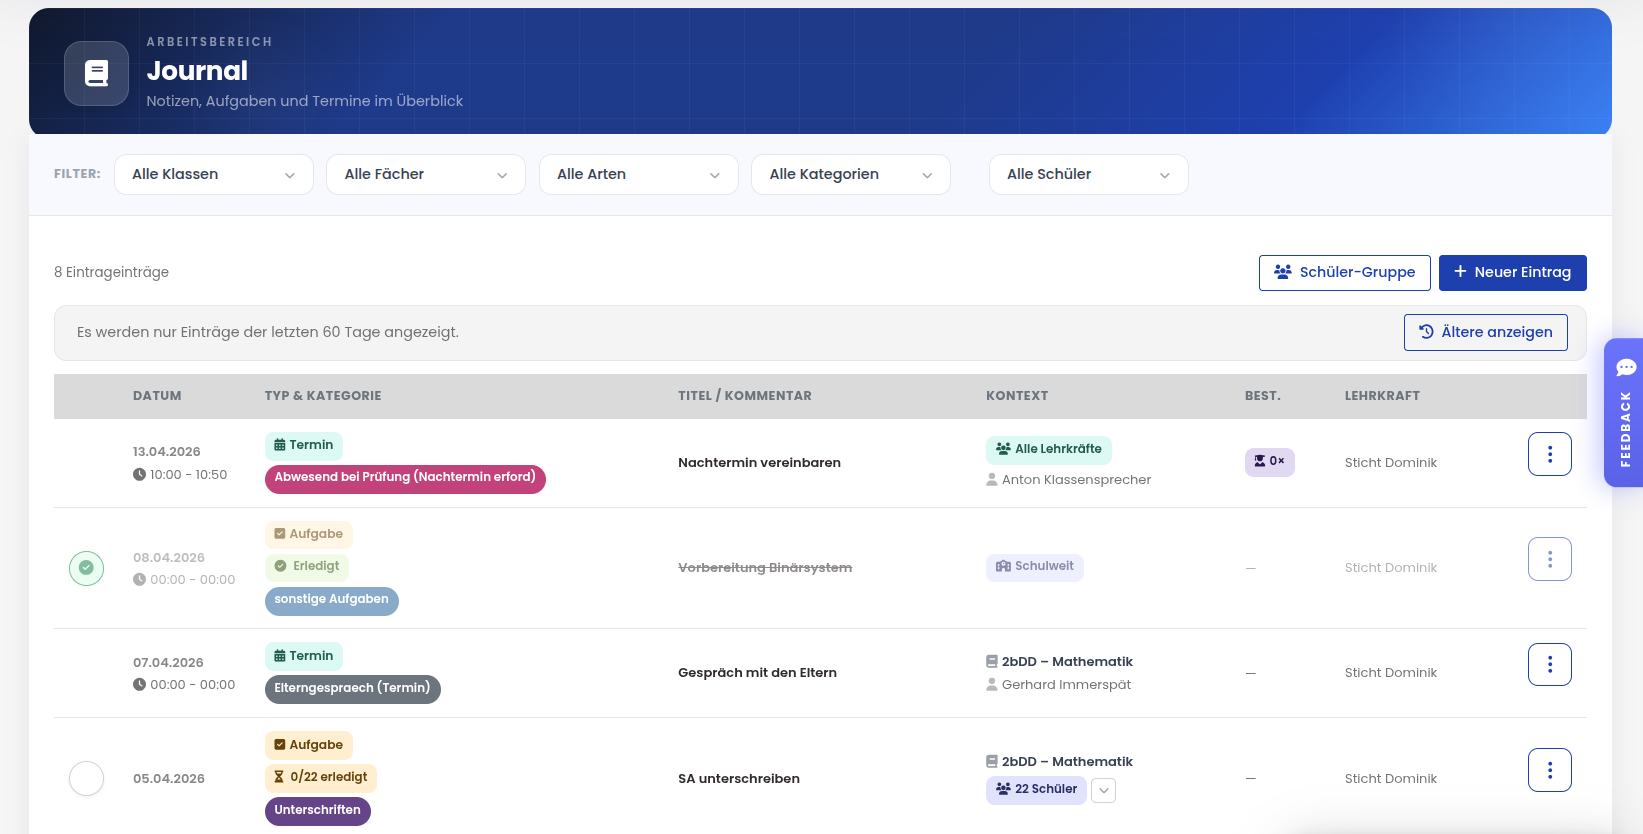Click KONTEXT column header

click(1017, 396)
